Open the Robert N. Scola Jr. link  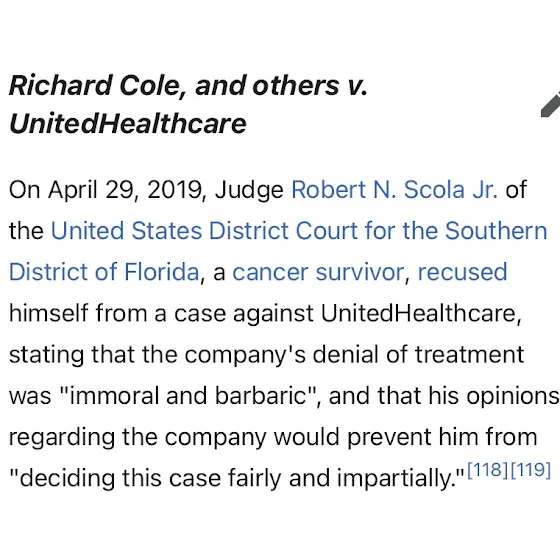point(395,189)
